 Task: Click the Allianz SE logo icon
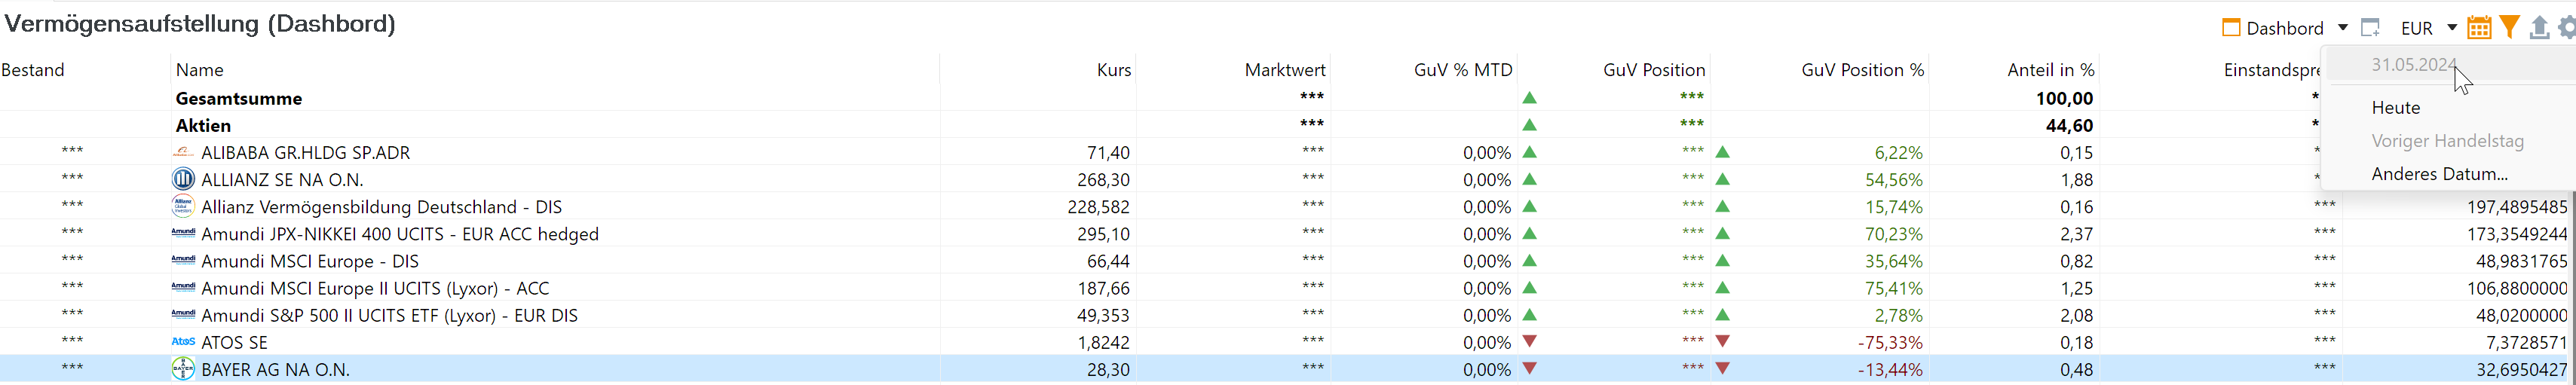coord(183,179)
